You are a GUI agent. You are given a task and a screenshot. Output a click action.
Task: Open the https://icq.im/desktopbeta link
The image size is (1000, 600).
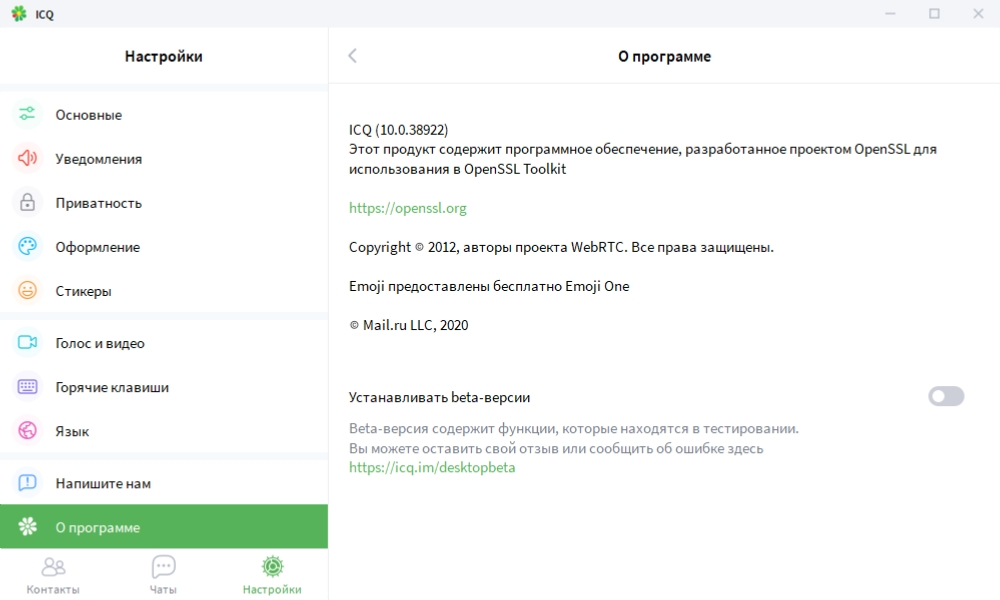click(x=432, y=467)
